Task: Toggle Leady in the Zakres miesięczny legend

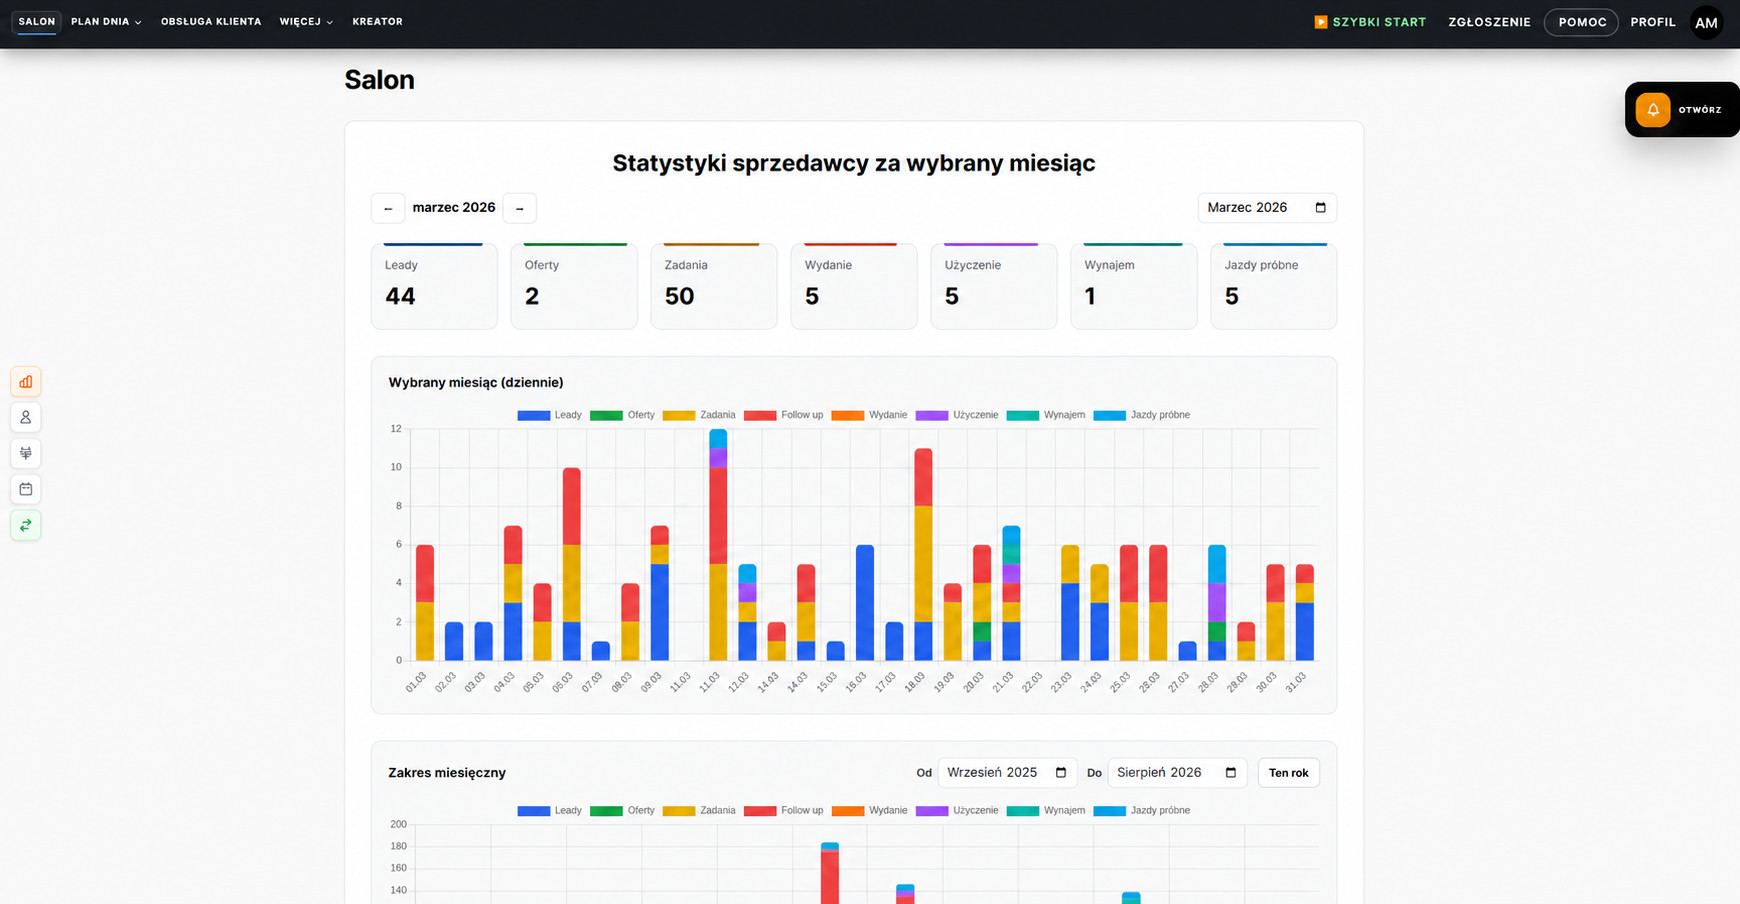Action: pos(549,811)
